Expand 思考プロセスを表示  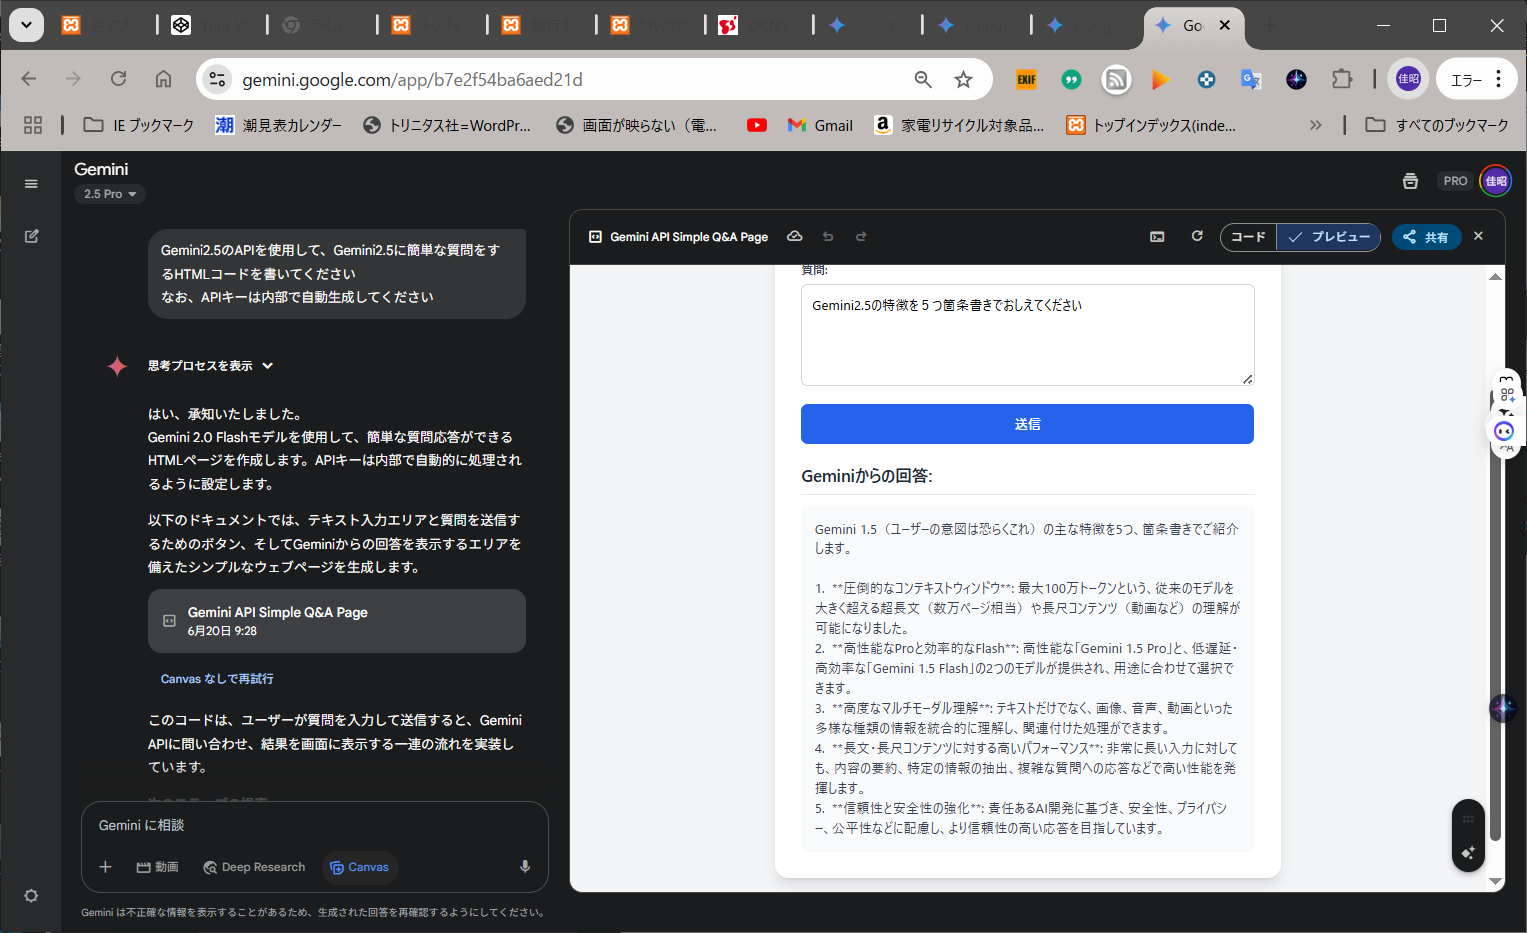tap(211, 366)
